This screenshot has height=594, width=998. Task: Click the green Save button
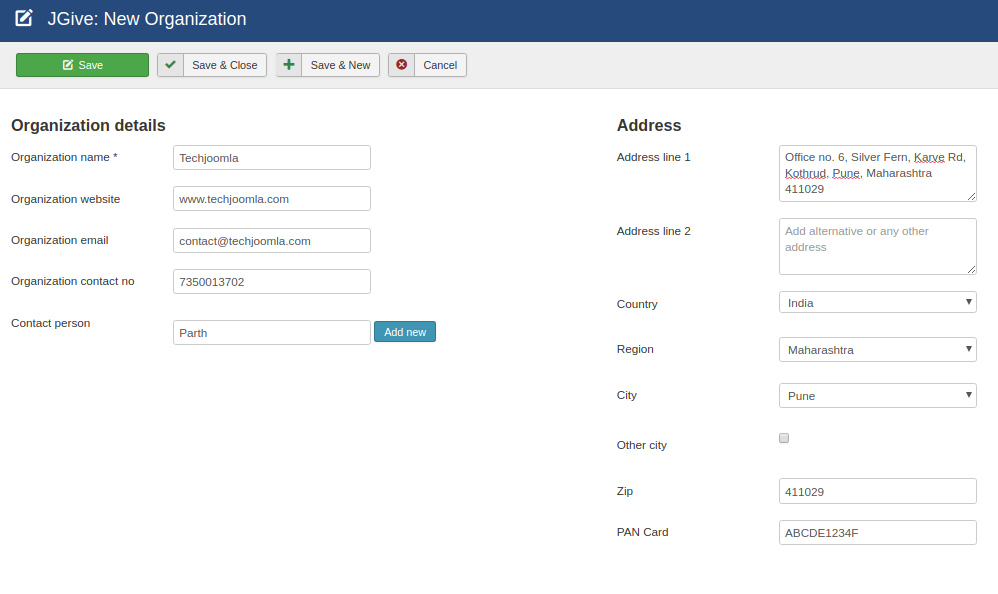point(82,65)
